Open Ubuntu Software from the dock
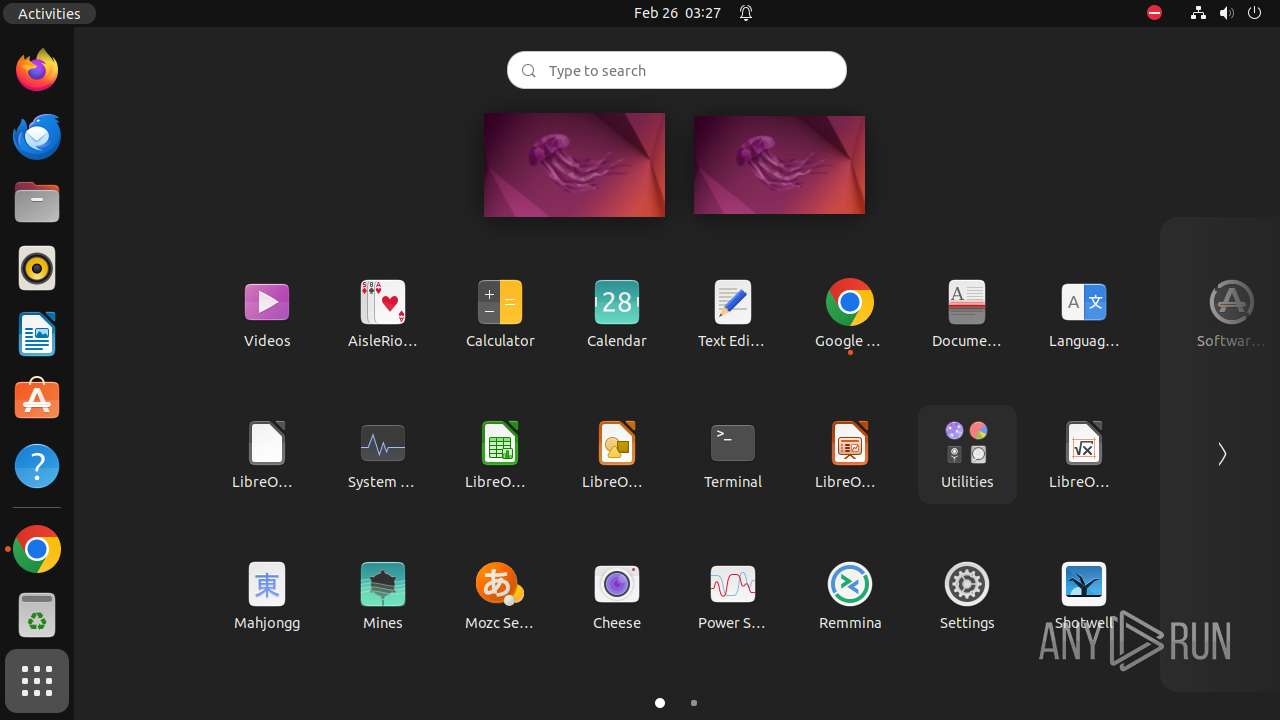The height and width of the screenshot is (720, 1280). click(37, 400)
